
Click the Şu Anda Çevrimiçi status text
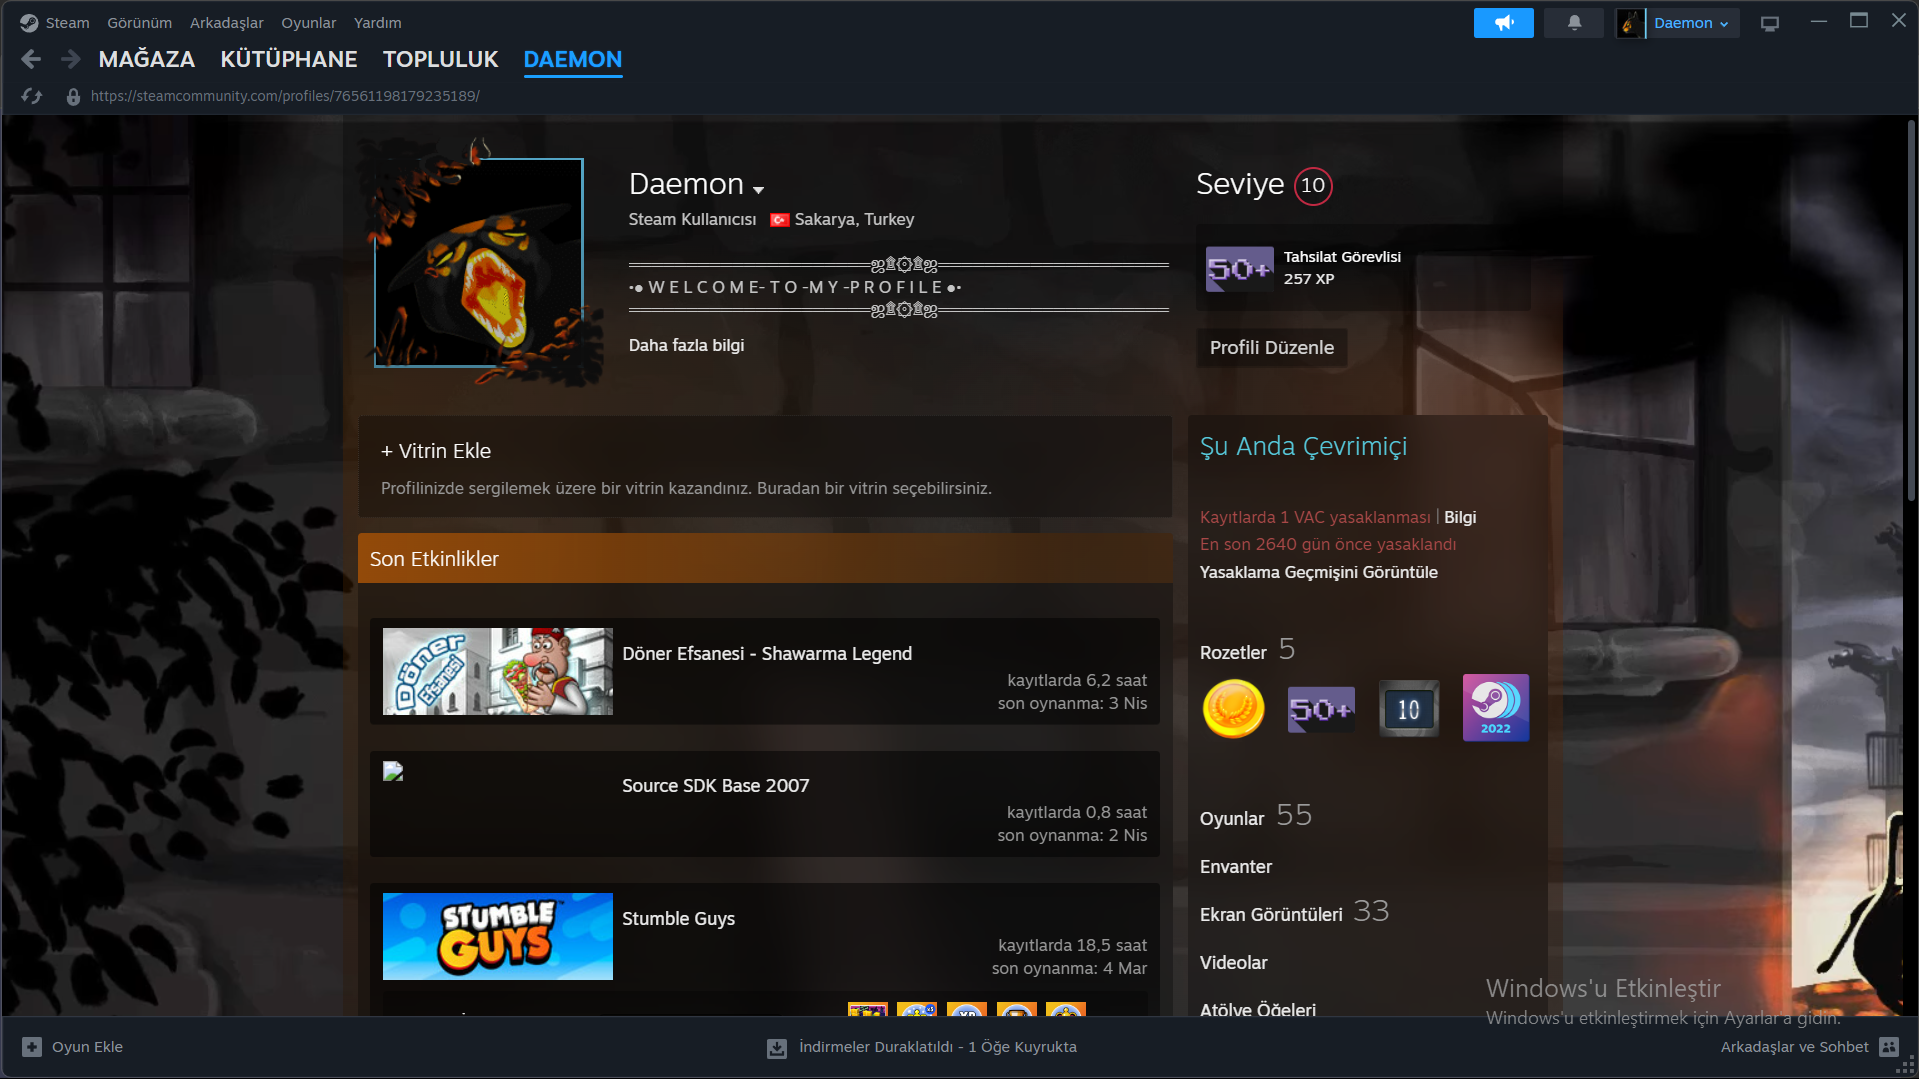coord(1303,447)
